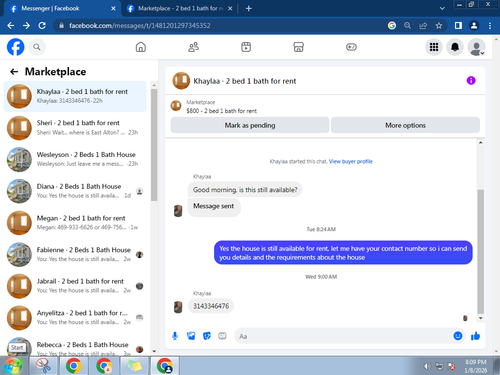Click the message input field Aa
The width and height of the screenshot is (500, 375).
343,336
